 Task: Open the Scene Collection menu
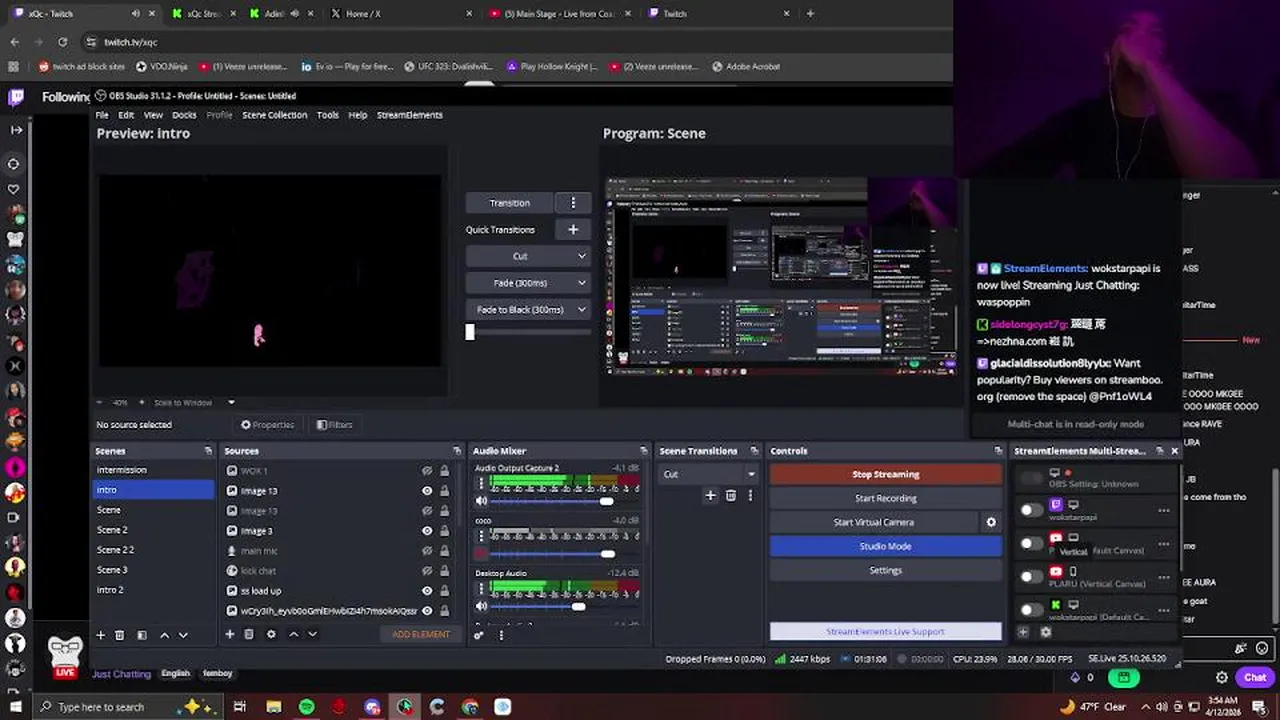[x=274, y=115]
